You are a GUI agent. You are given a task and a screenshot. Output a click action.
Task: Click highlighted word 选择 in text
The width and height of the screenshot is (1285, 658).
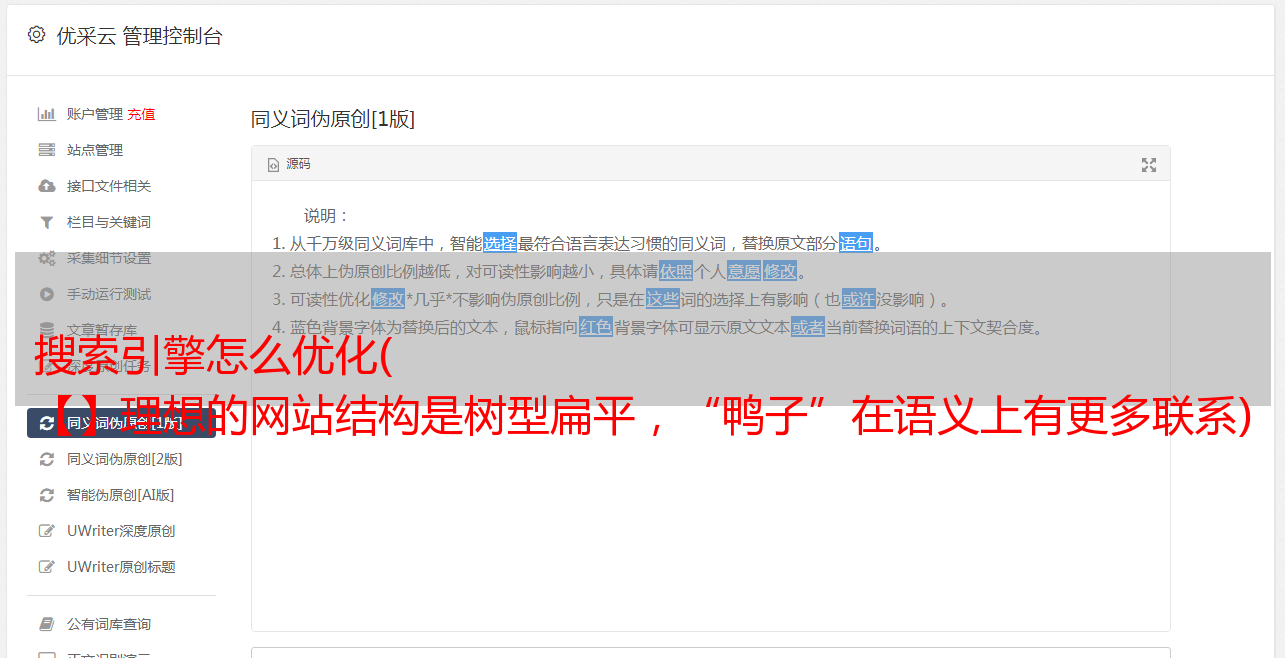[500, 243]
